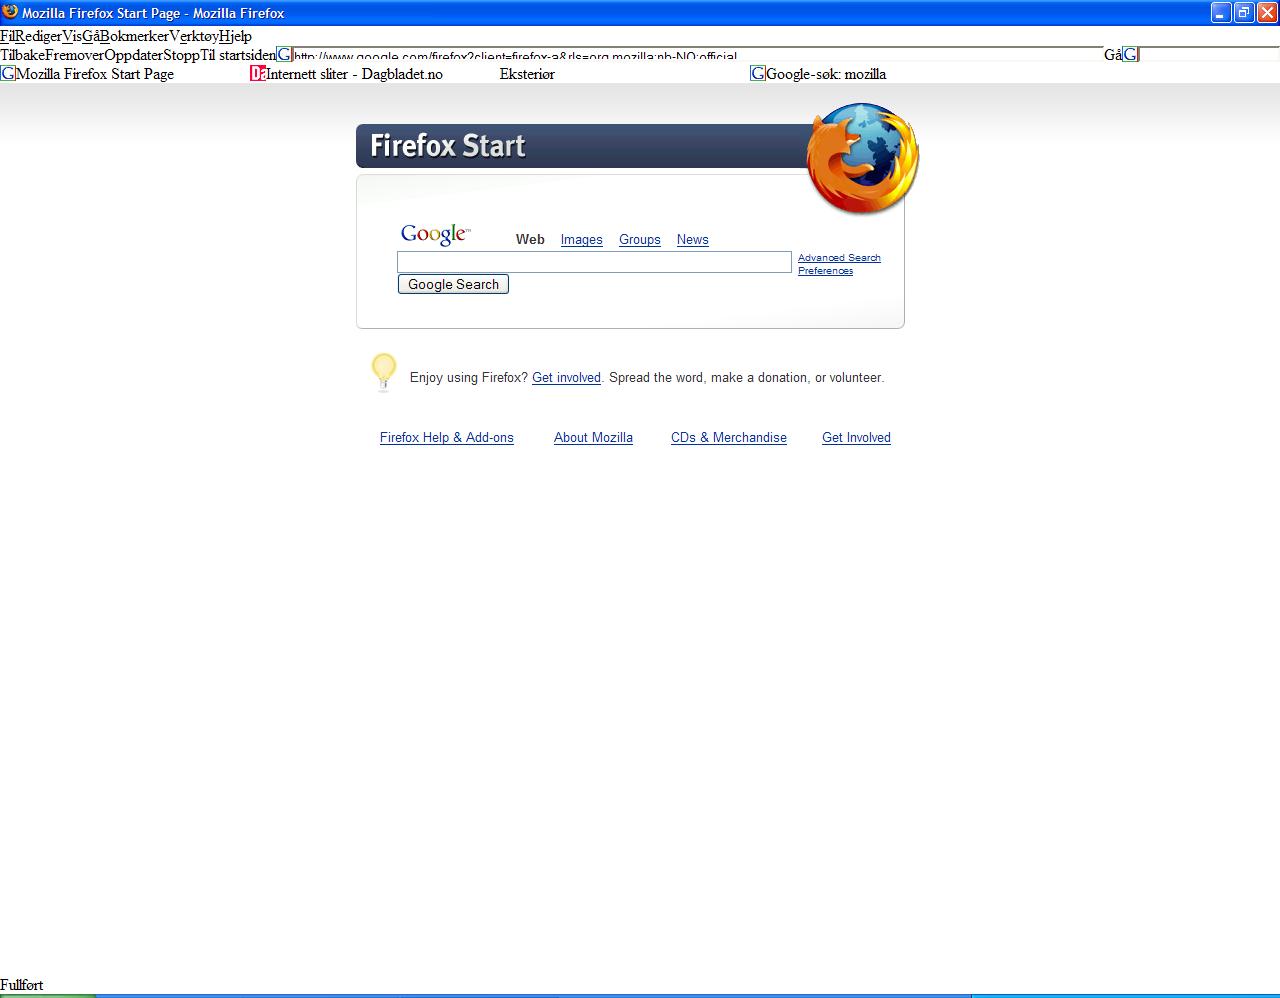1280x998 pixels.
Task: Click the Firefox globe logo on the page
Action: tap(862, 157)
